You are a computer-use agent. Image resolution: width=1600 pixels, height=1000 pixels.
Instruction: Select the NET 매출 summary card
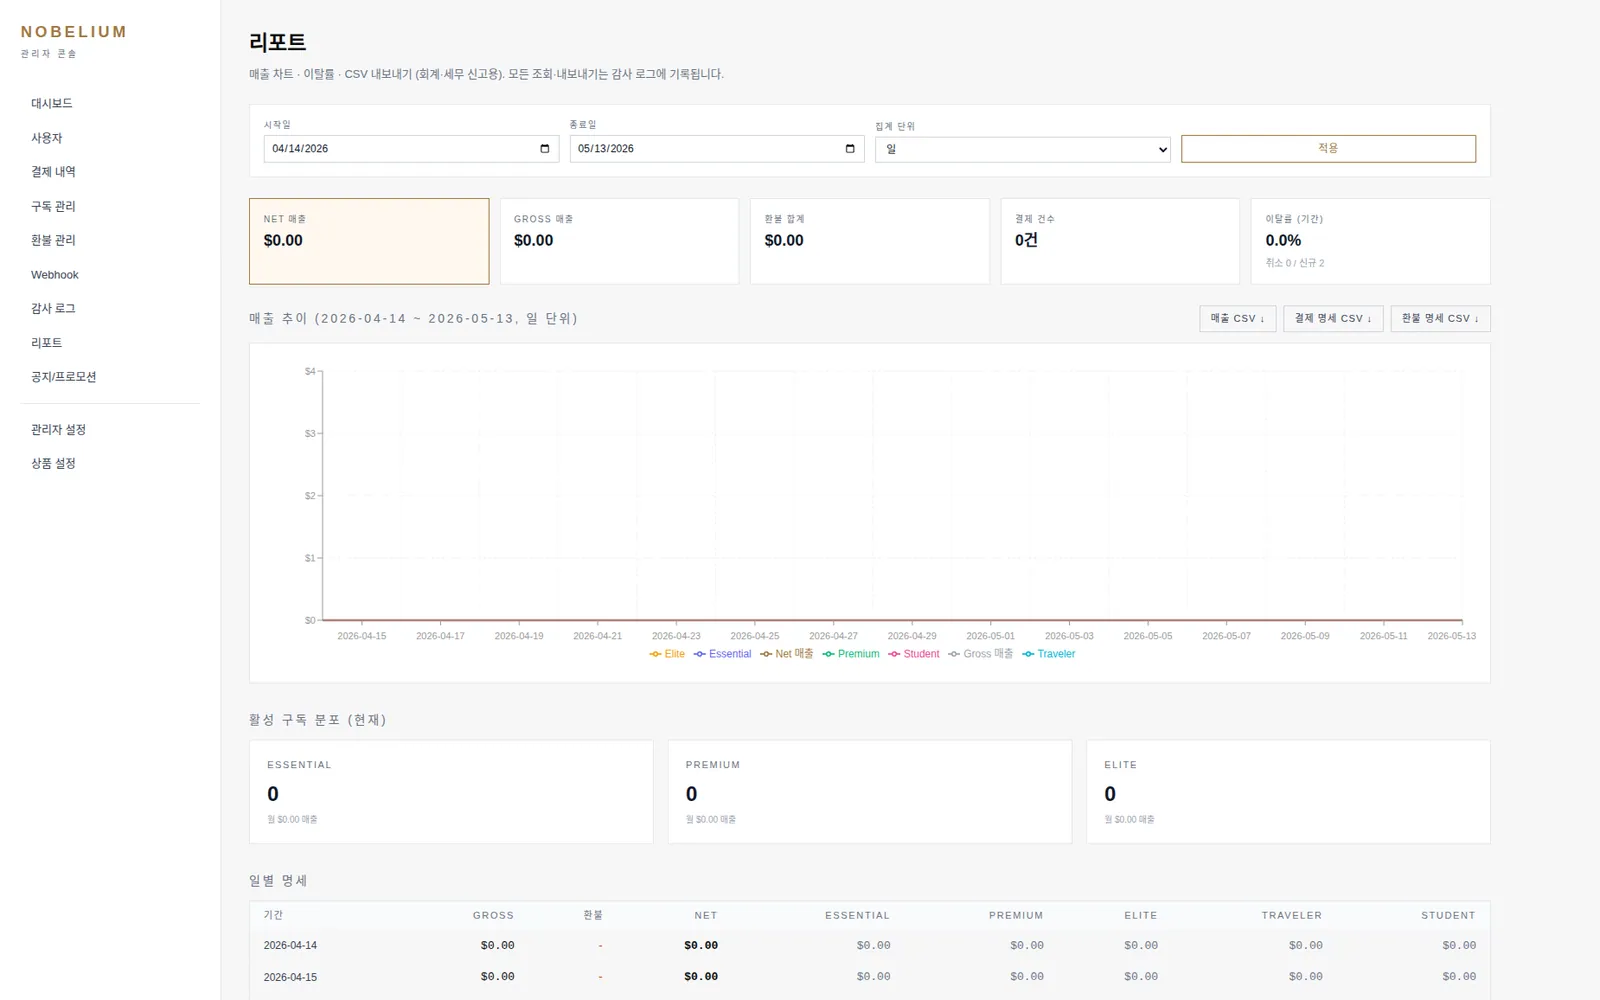(369, 241)
